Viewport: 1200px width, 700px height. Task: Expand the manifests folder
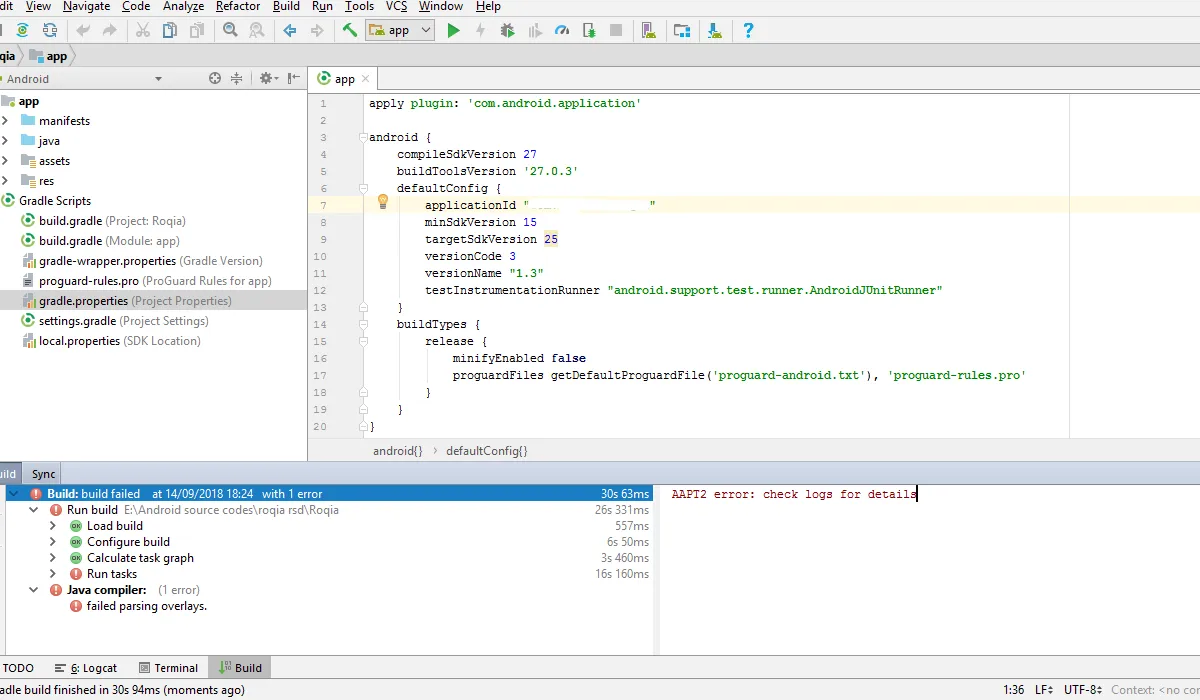click(x=6, y=121)
